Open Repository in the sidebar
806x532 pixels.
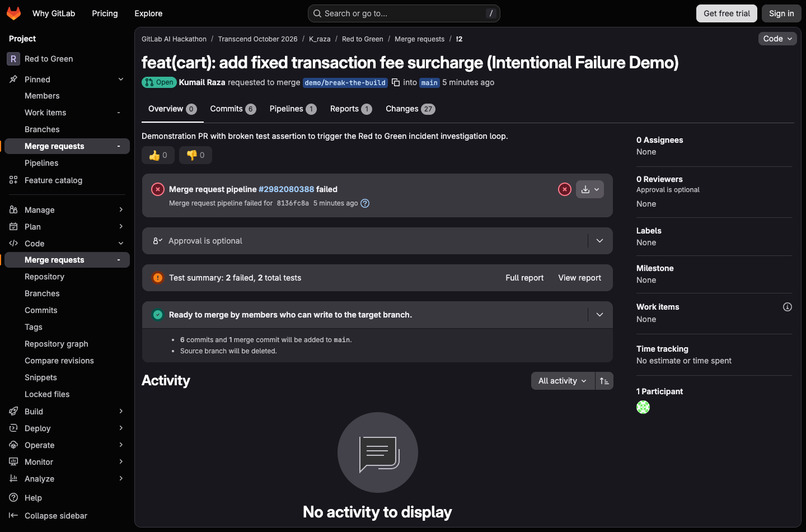point(44,277)
